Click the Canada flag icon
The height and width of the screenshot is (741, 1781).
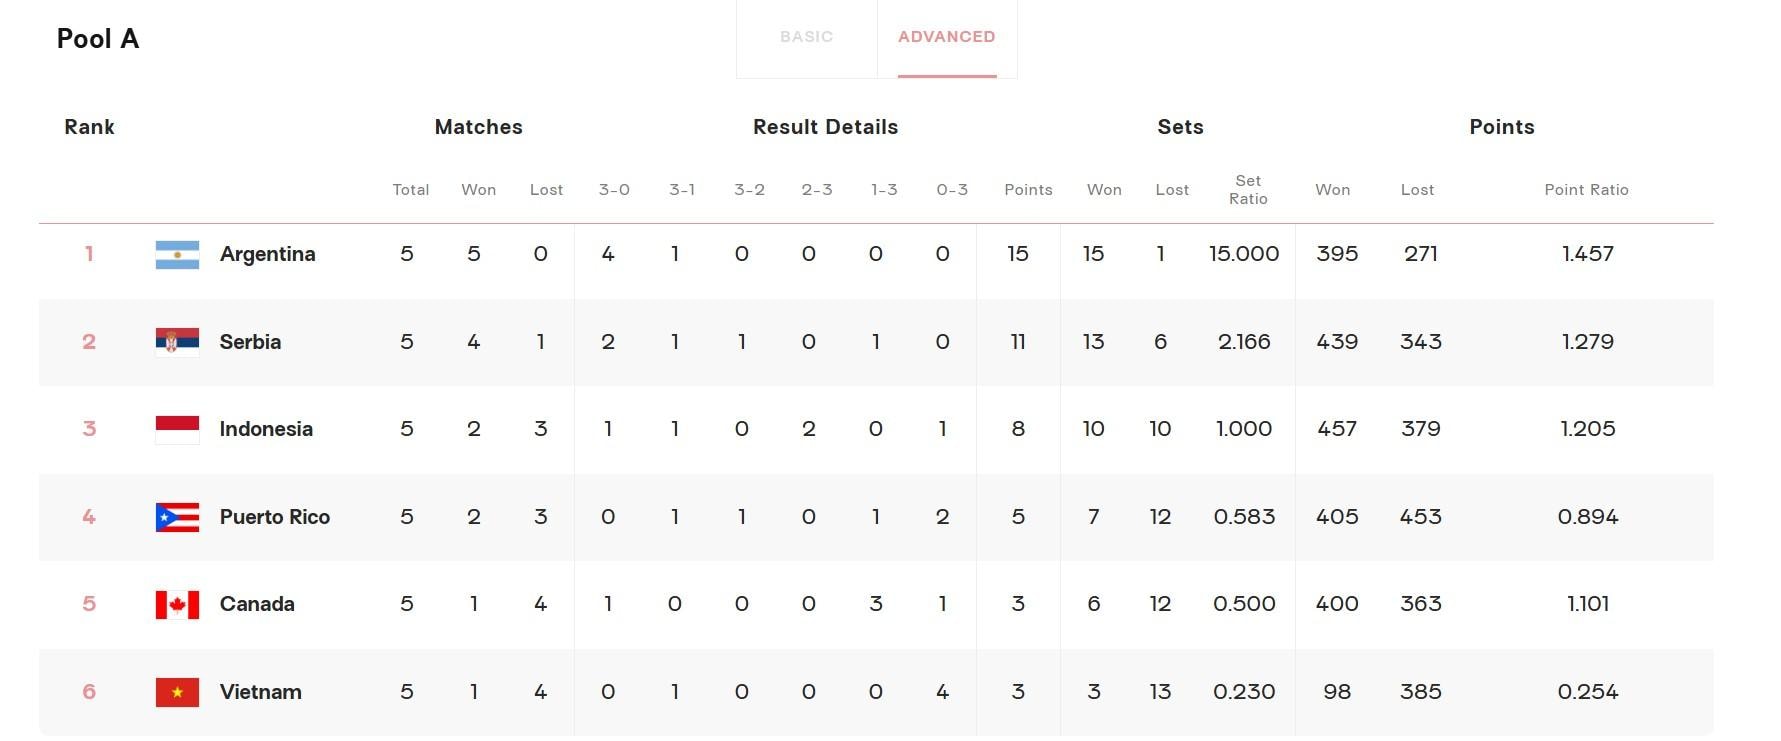coord(177,605)
